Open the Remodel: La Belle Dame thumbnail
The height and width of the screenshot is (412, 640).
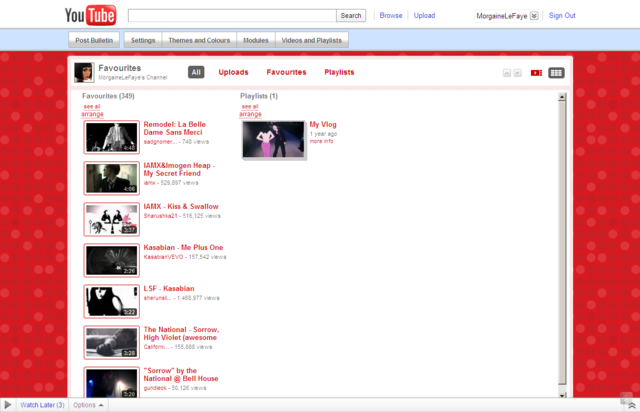pyautogui.click(x=111, y=137)
